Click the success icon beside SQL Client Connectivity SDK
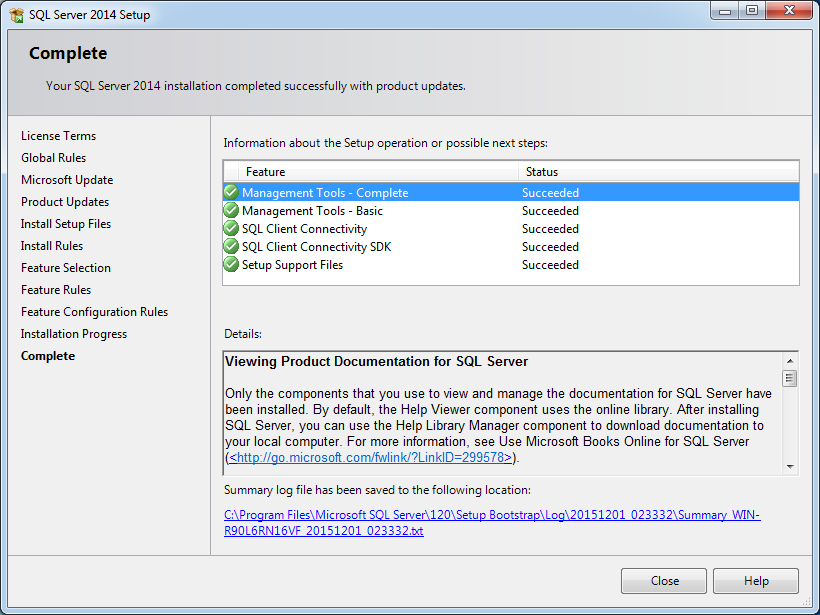820x615 pixels. point(231,247)
